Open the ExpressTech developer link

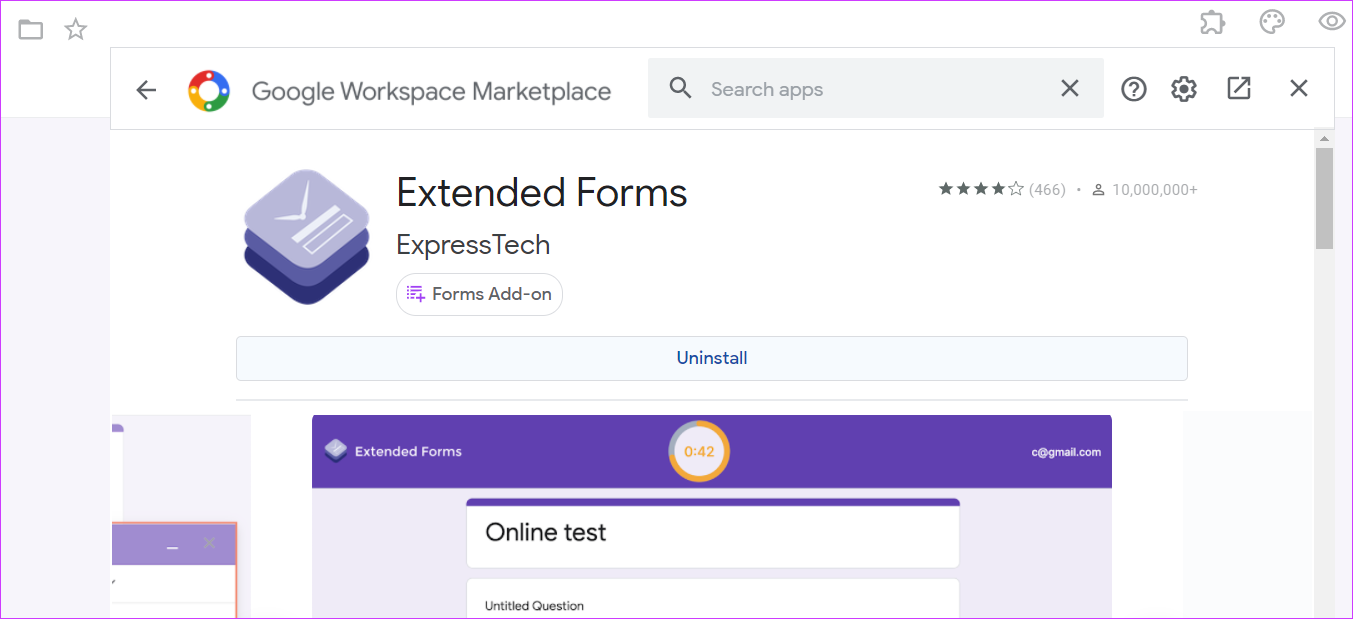tap(473, 245)
